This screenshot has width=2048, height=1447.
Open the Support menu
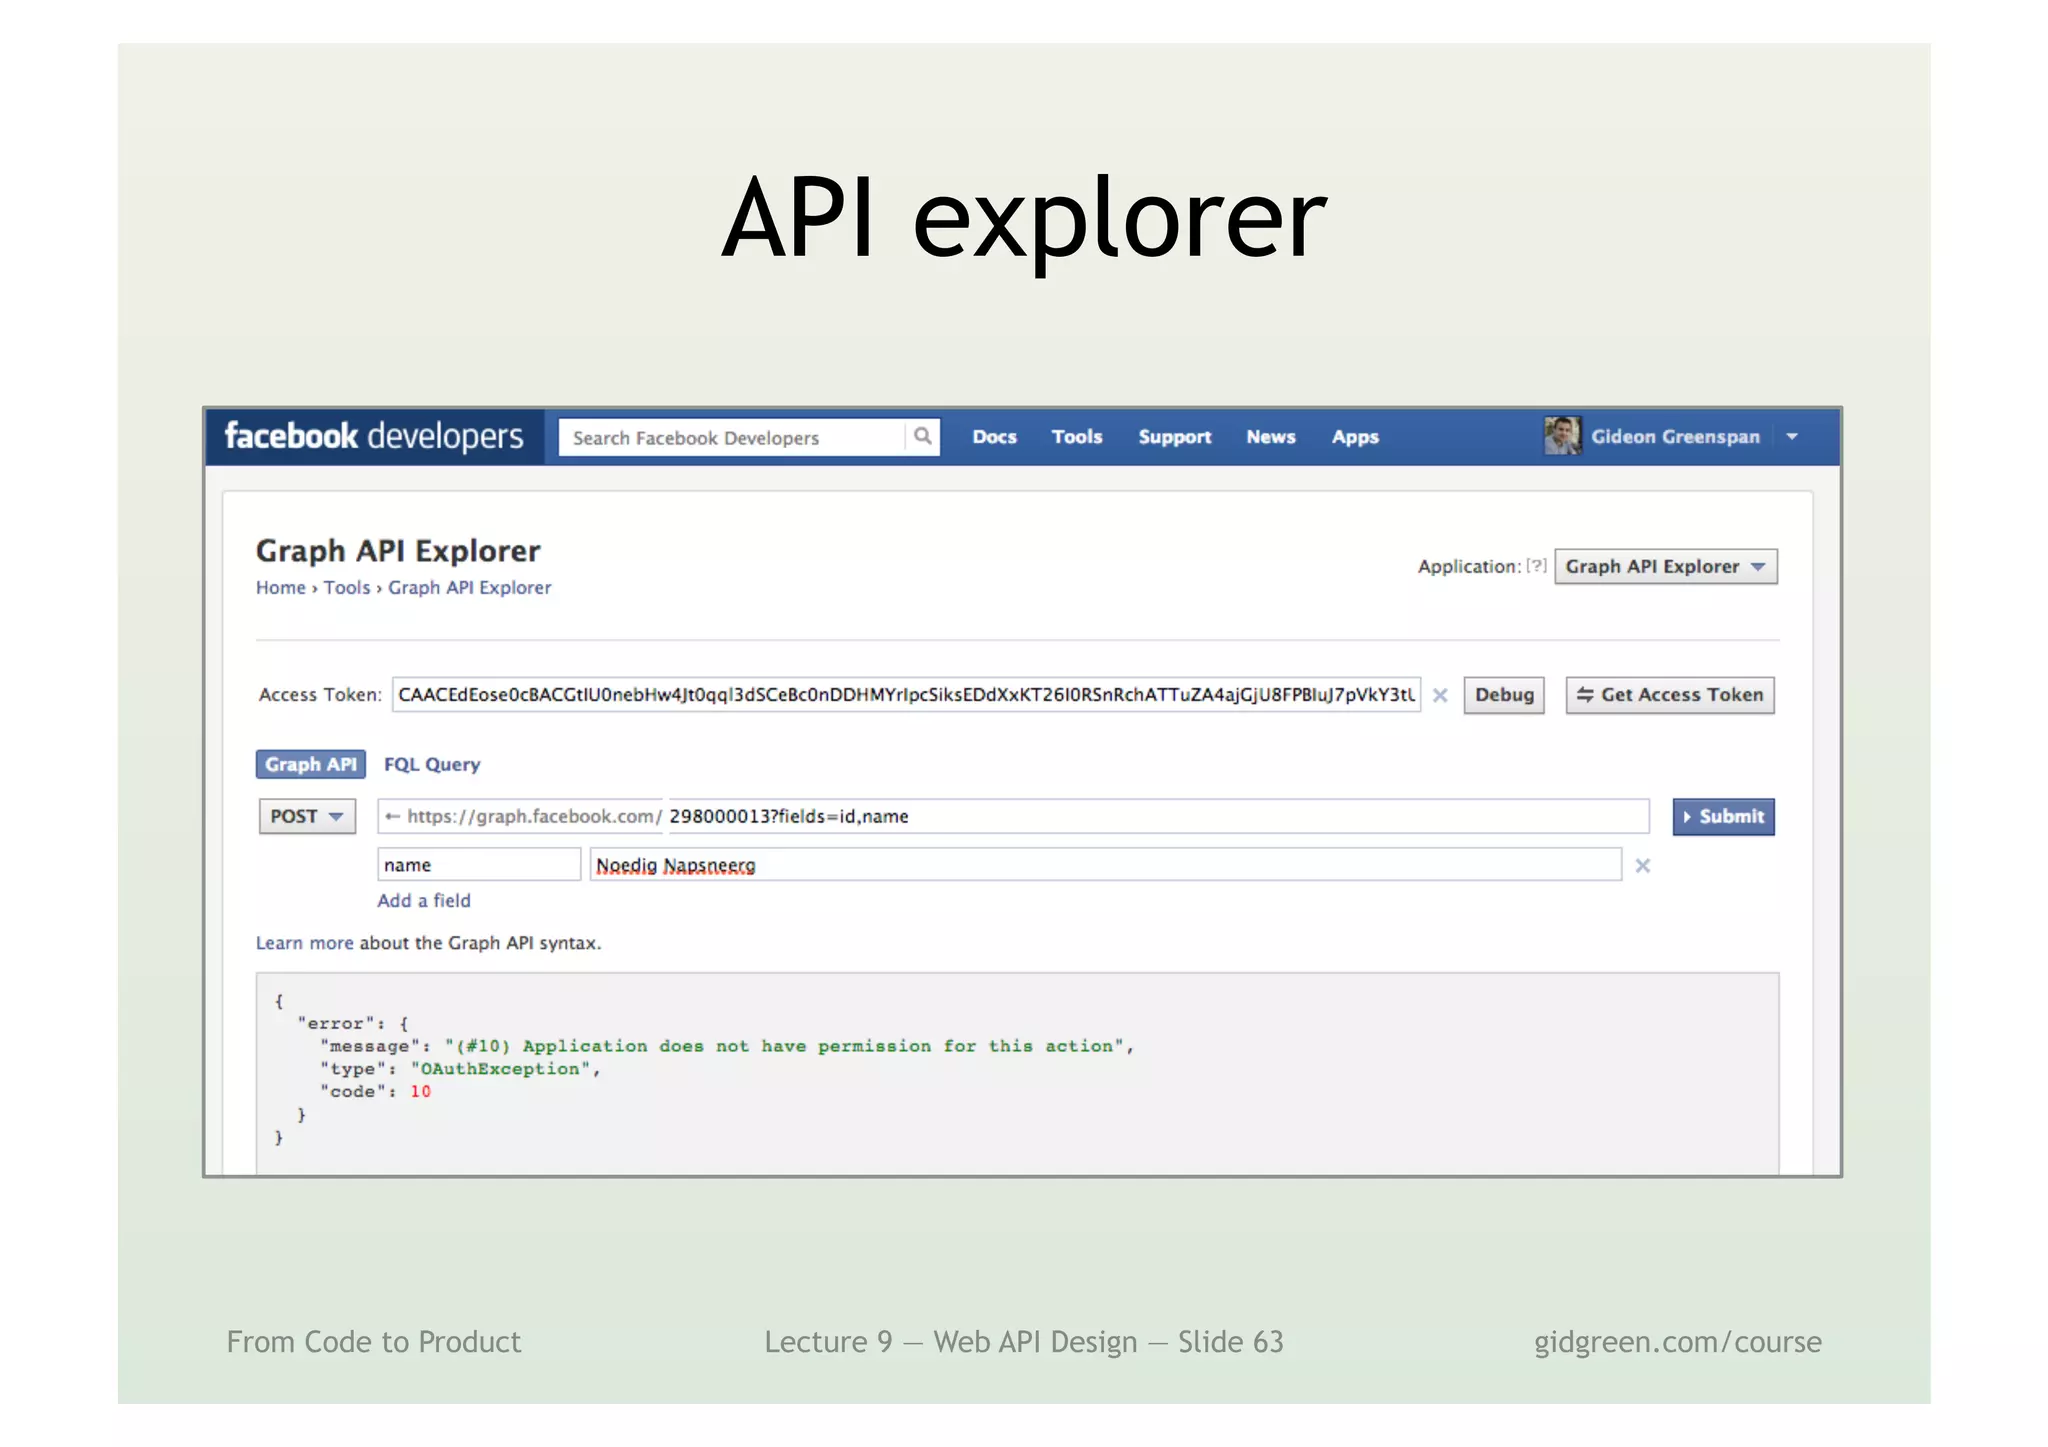tap(1174, 437)
